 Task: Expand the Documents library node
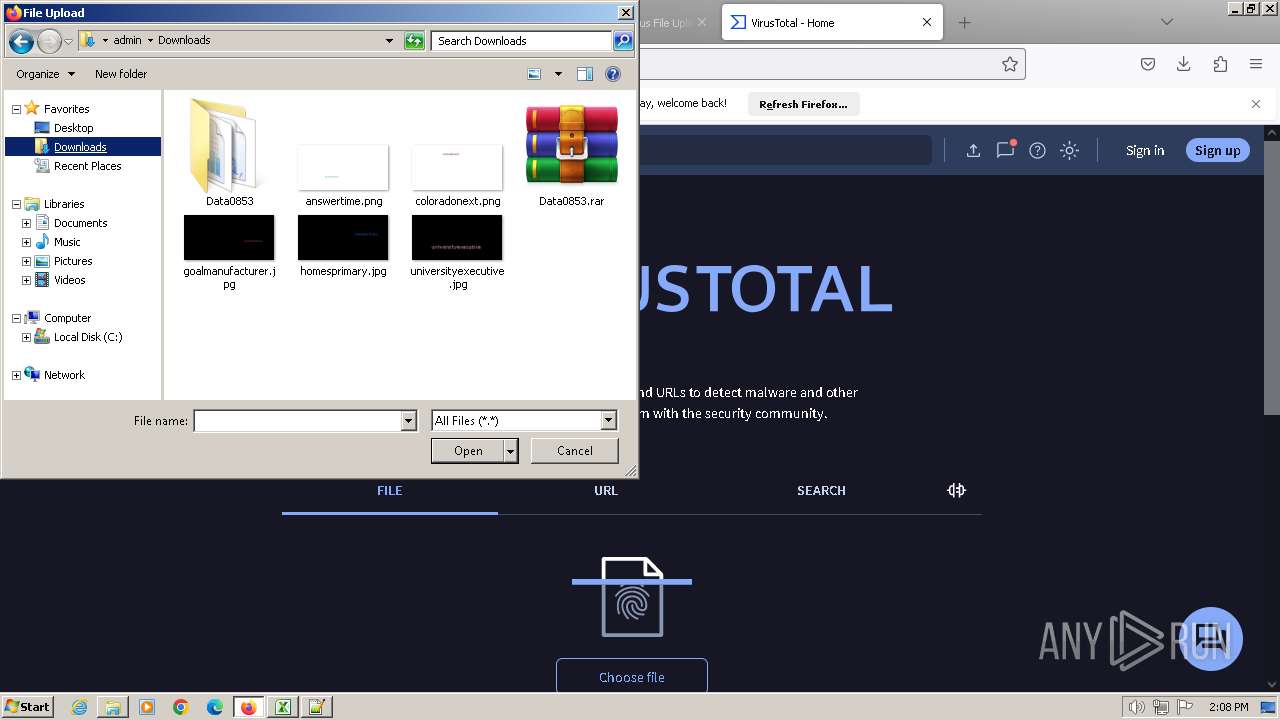pyautogui.click(x=26, y=223)
